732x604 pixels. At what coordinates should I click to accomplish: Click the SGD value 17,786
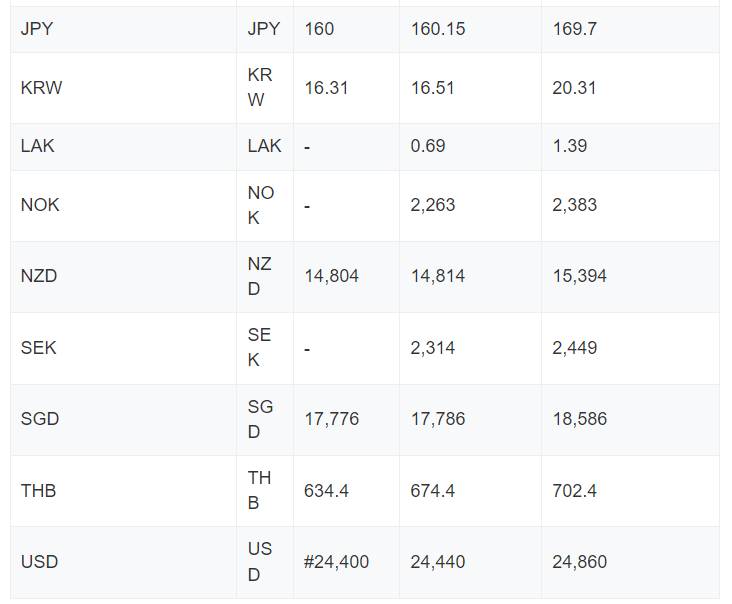pyautogui.click(x=438, y=419)
